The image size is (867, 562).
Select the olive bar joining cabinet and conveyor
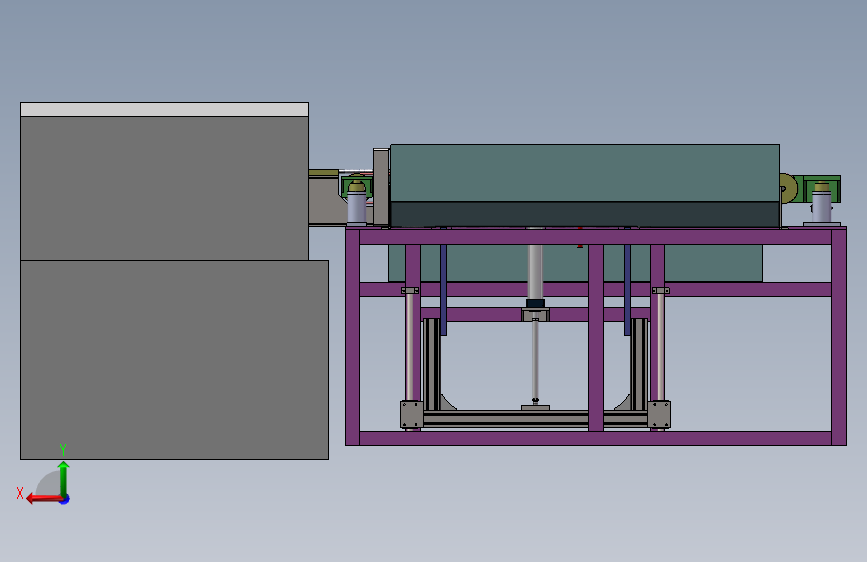pyautogui.click(x=323, y=173)
